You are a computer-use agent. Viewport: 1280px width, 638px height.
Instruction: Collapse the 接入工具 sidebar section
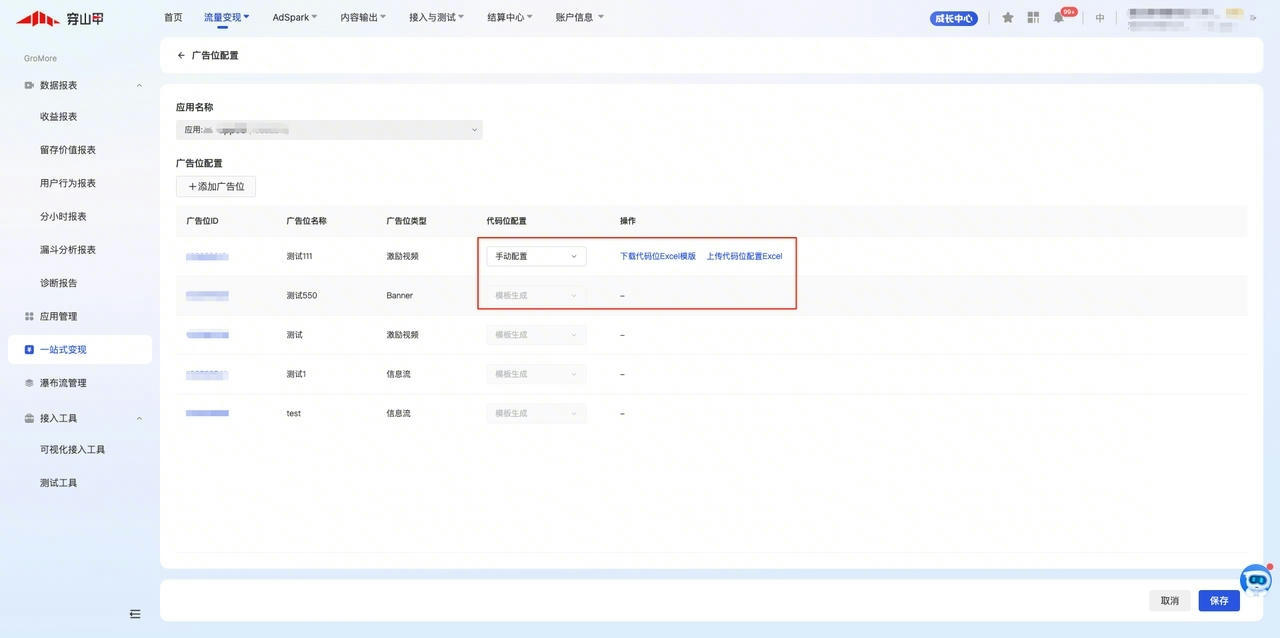coord(139,419)
